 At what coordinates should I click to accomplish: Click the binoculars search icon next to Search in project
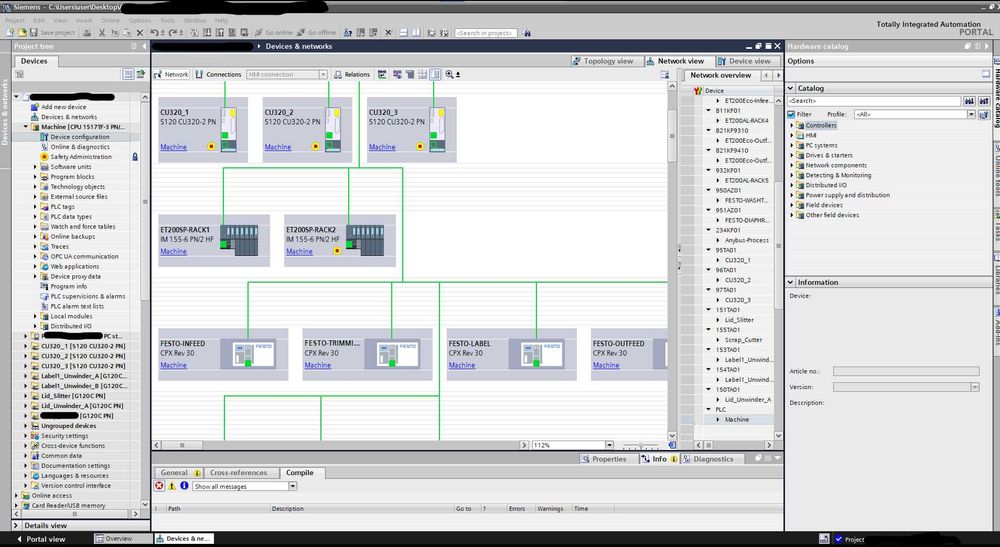(527, 33)
